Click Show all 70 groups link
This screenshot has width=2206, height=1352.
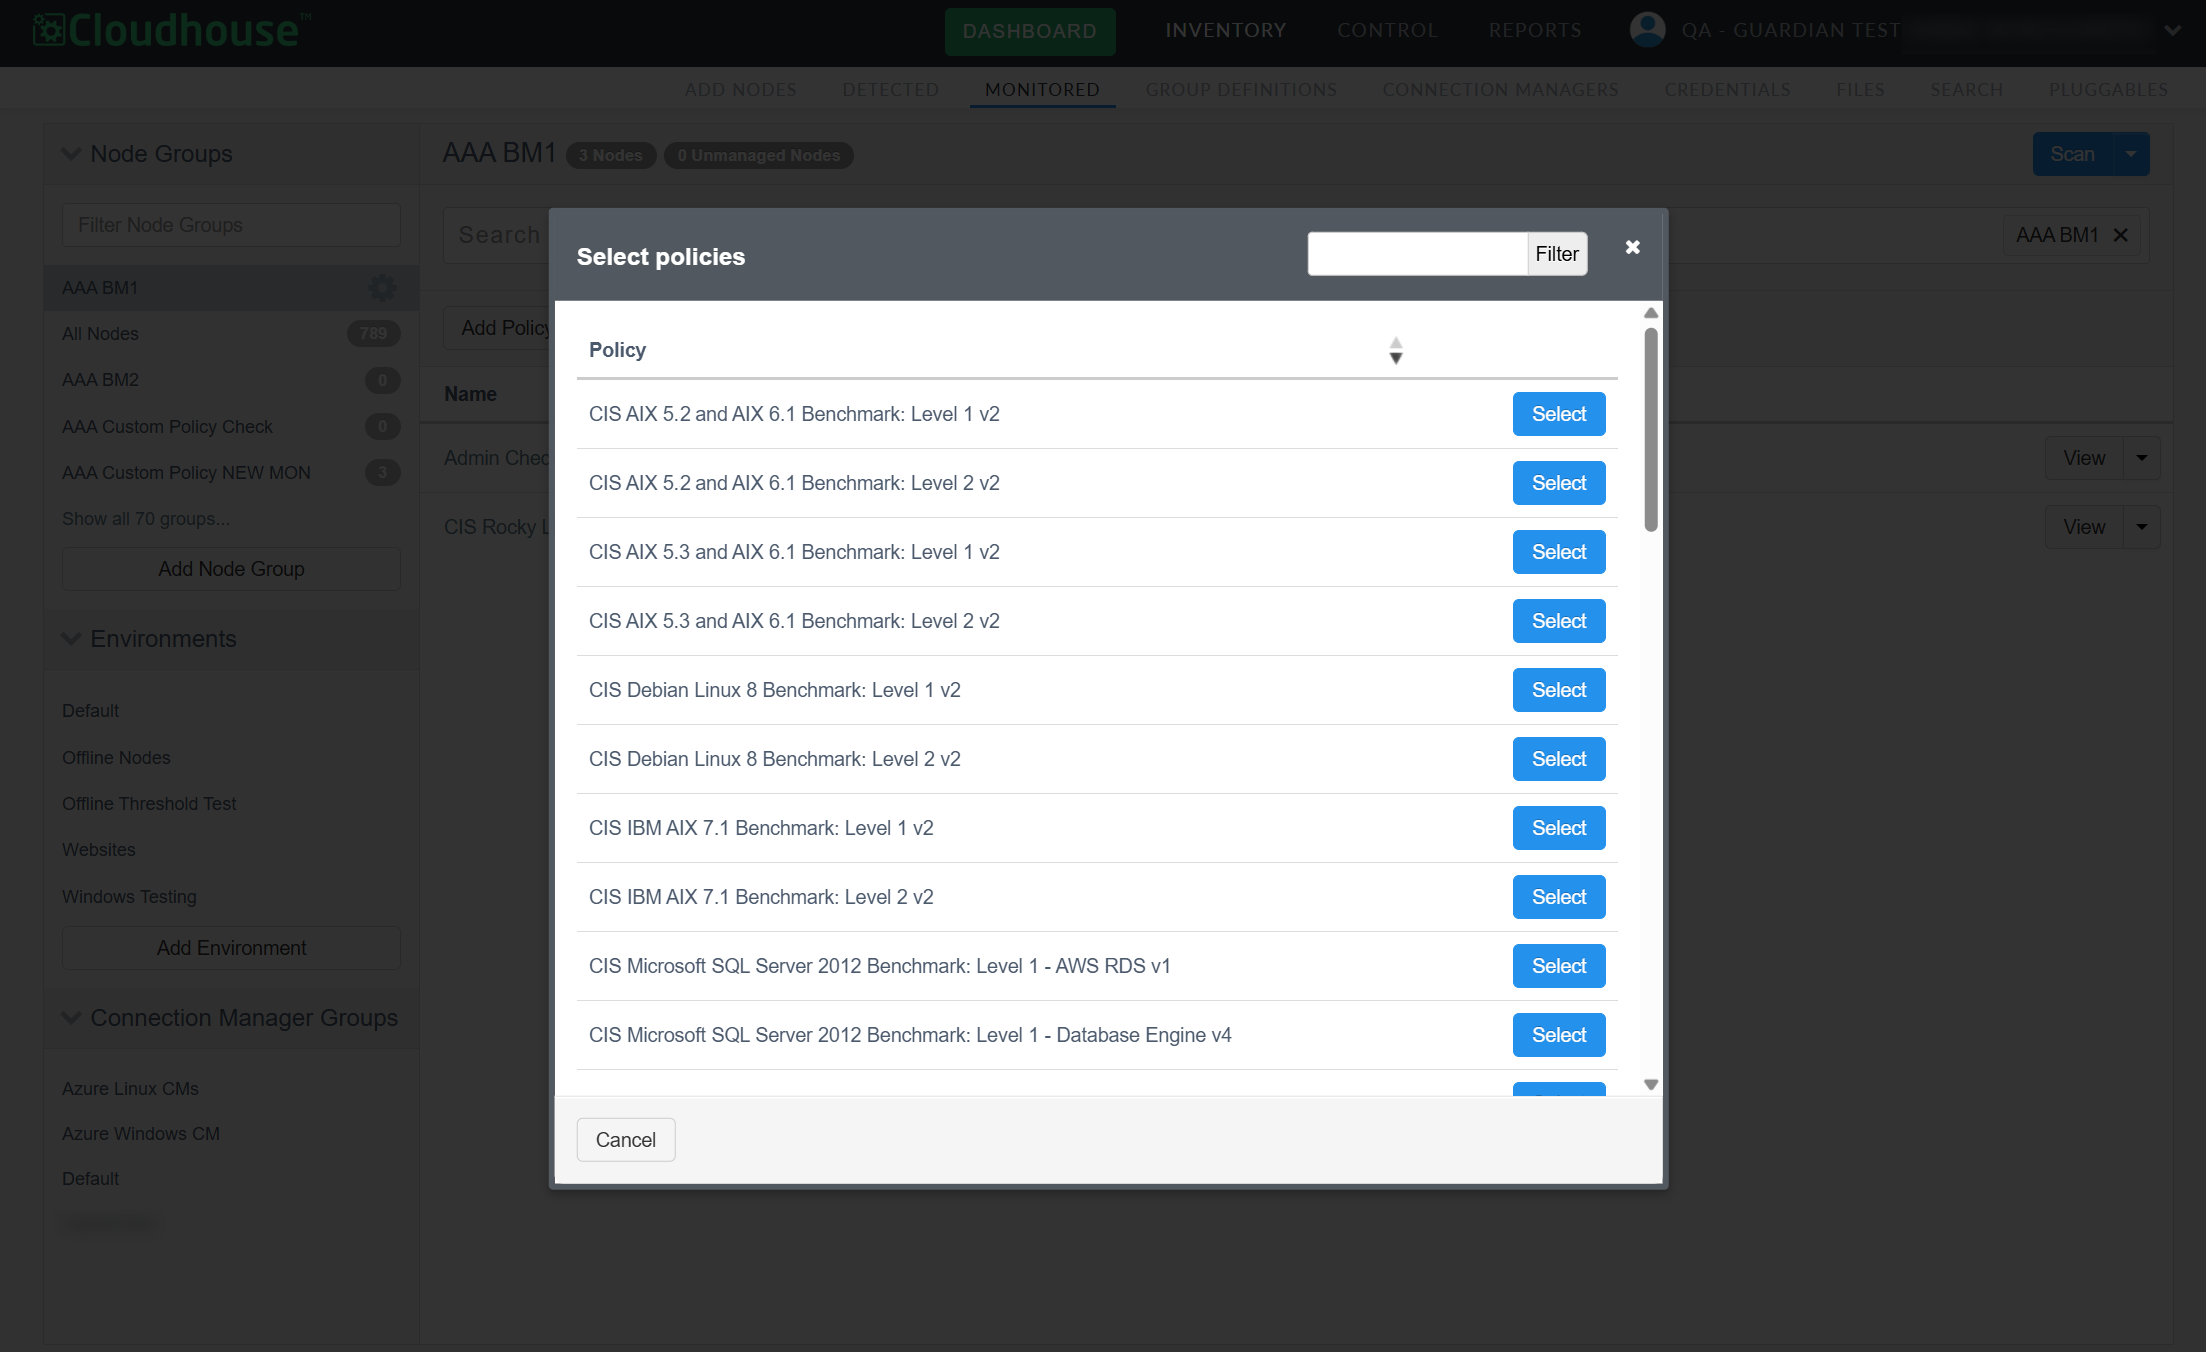[146, 519]
